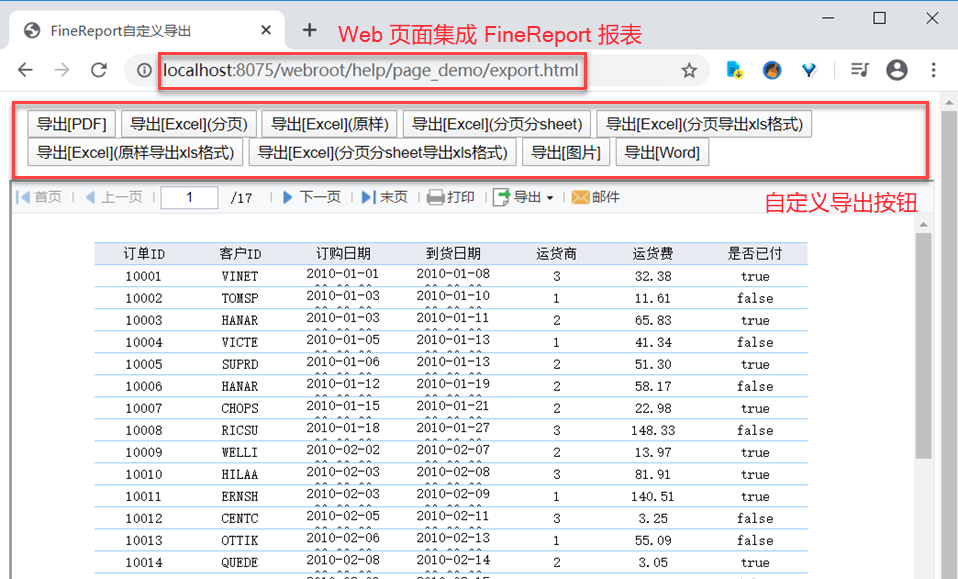Viewport: 958px width, 579px height.
Task: Go to next page (下一页) of report
Action: tap(311, 198)
